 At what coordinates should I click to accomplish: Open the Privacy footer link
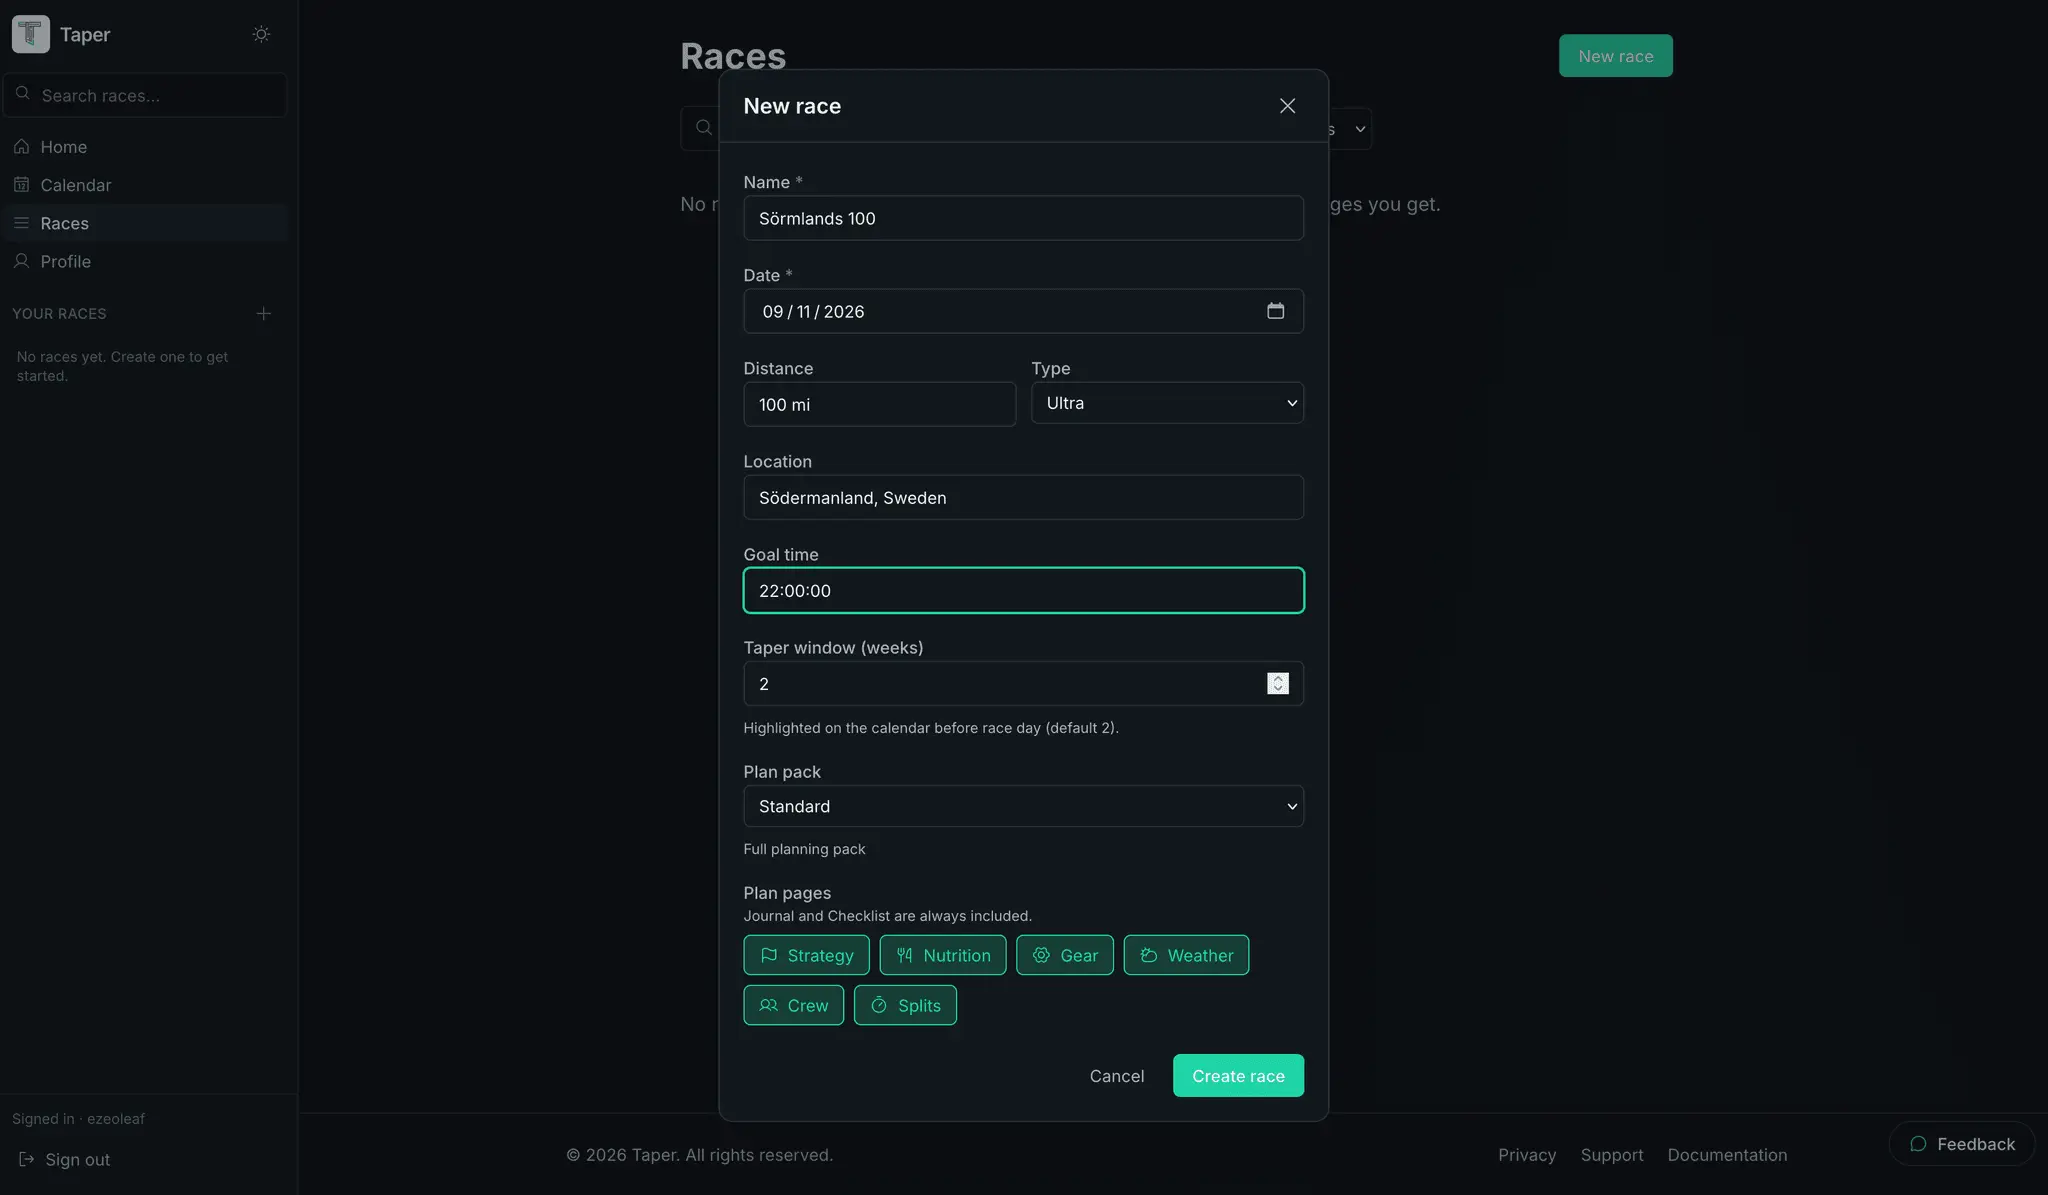[1527, 1155]
